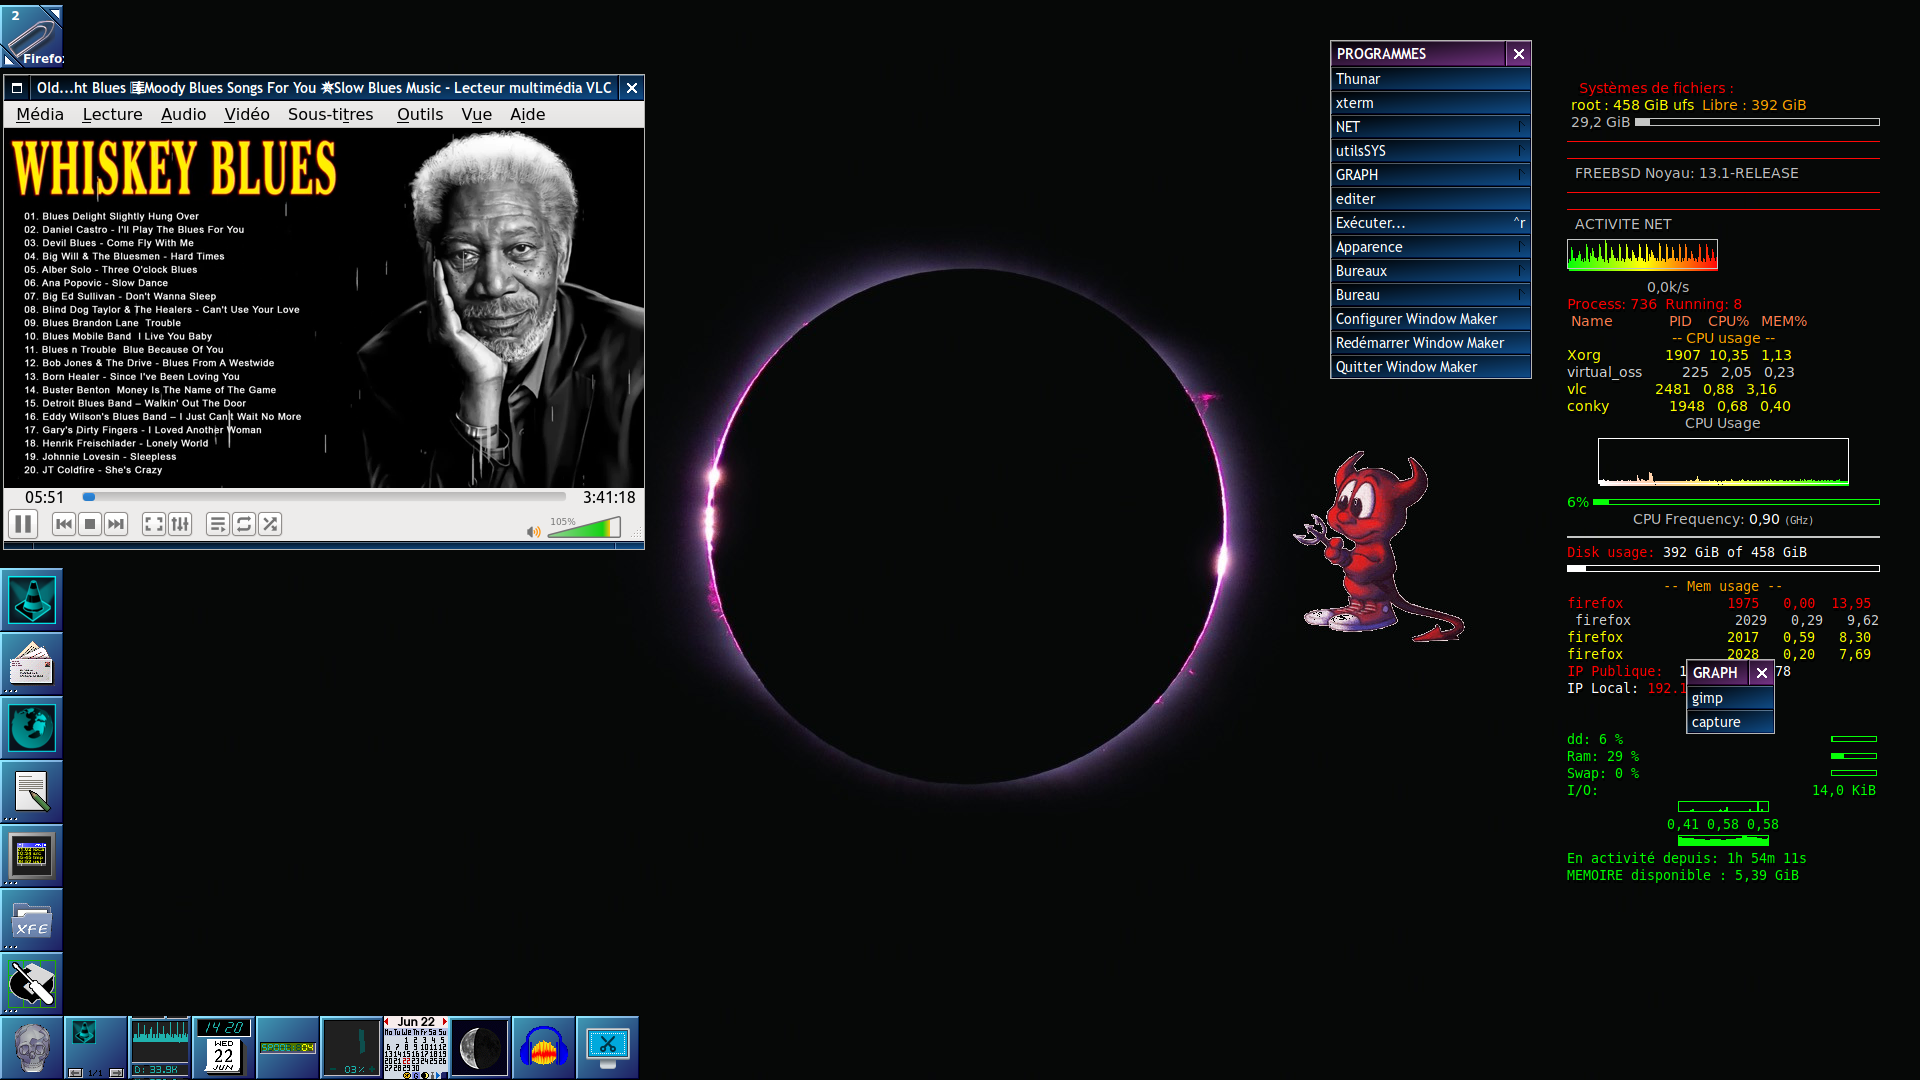The image size is (1920, 1080).
Task: Go to previous workspace in pager dockapp
Action: click(75, 1073)
